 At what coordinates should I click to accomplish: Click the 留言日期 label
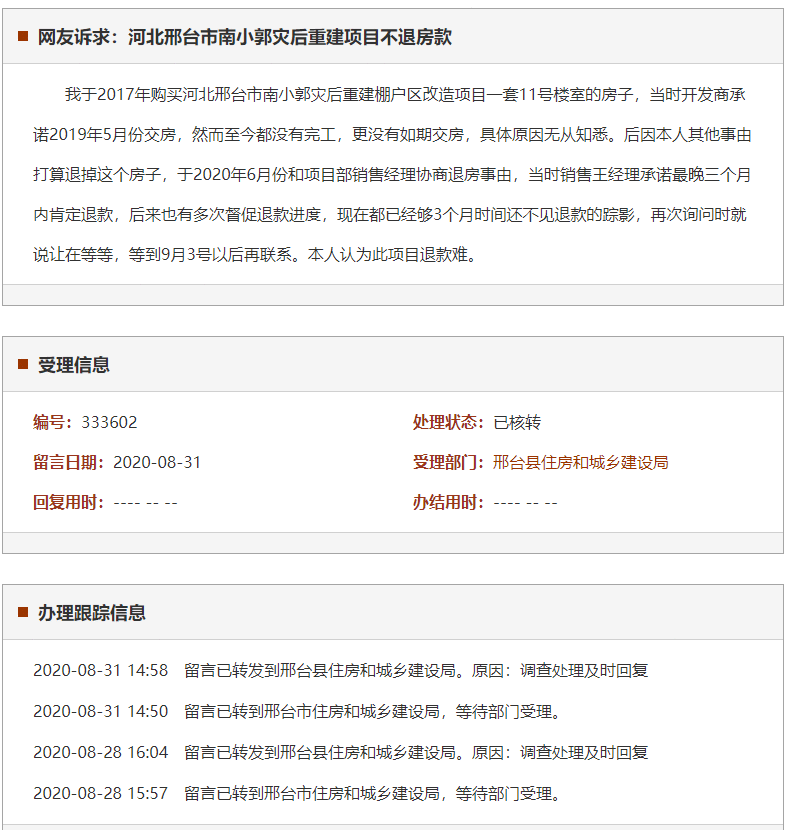(x=69, y=462)
